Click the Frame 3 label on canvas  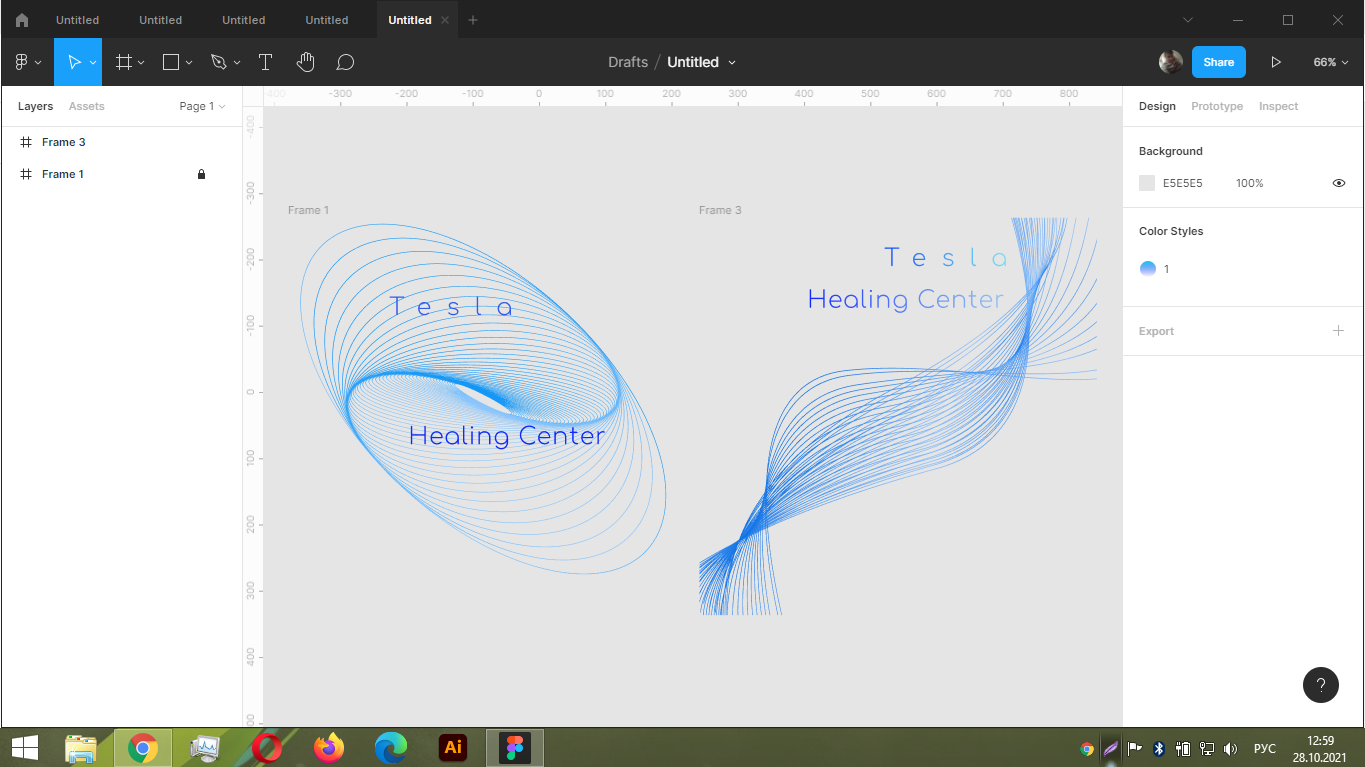click(720, 210)
